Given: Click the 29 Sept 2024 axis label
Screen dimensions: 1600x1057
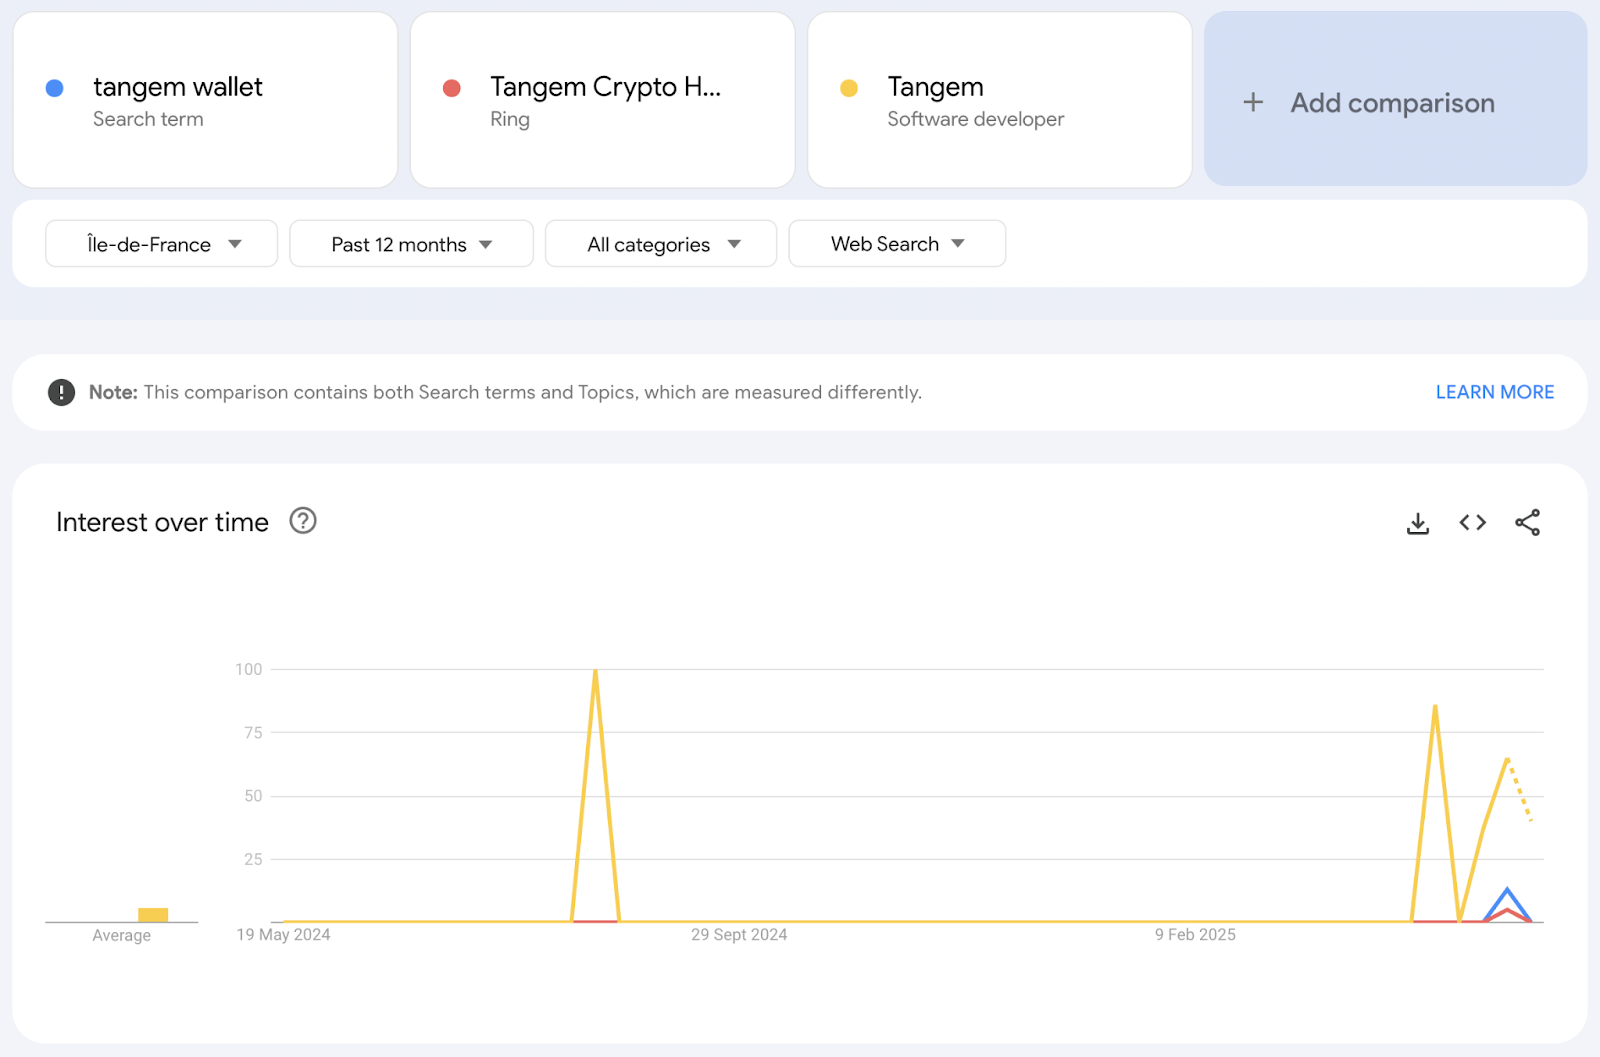Looking at the screenshot, I should point(739,934).
